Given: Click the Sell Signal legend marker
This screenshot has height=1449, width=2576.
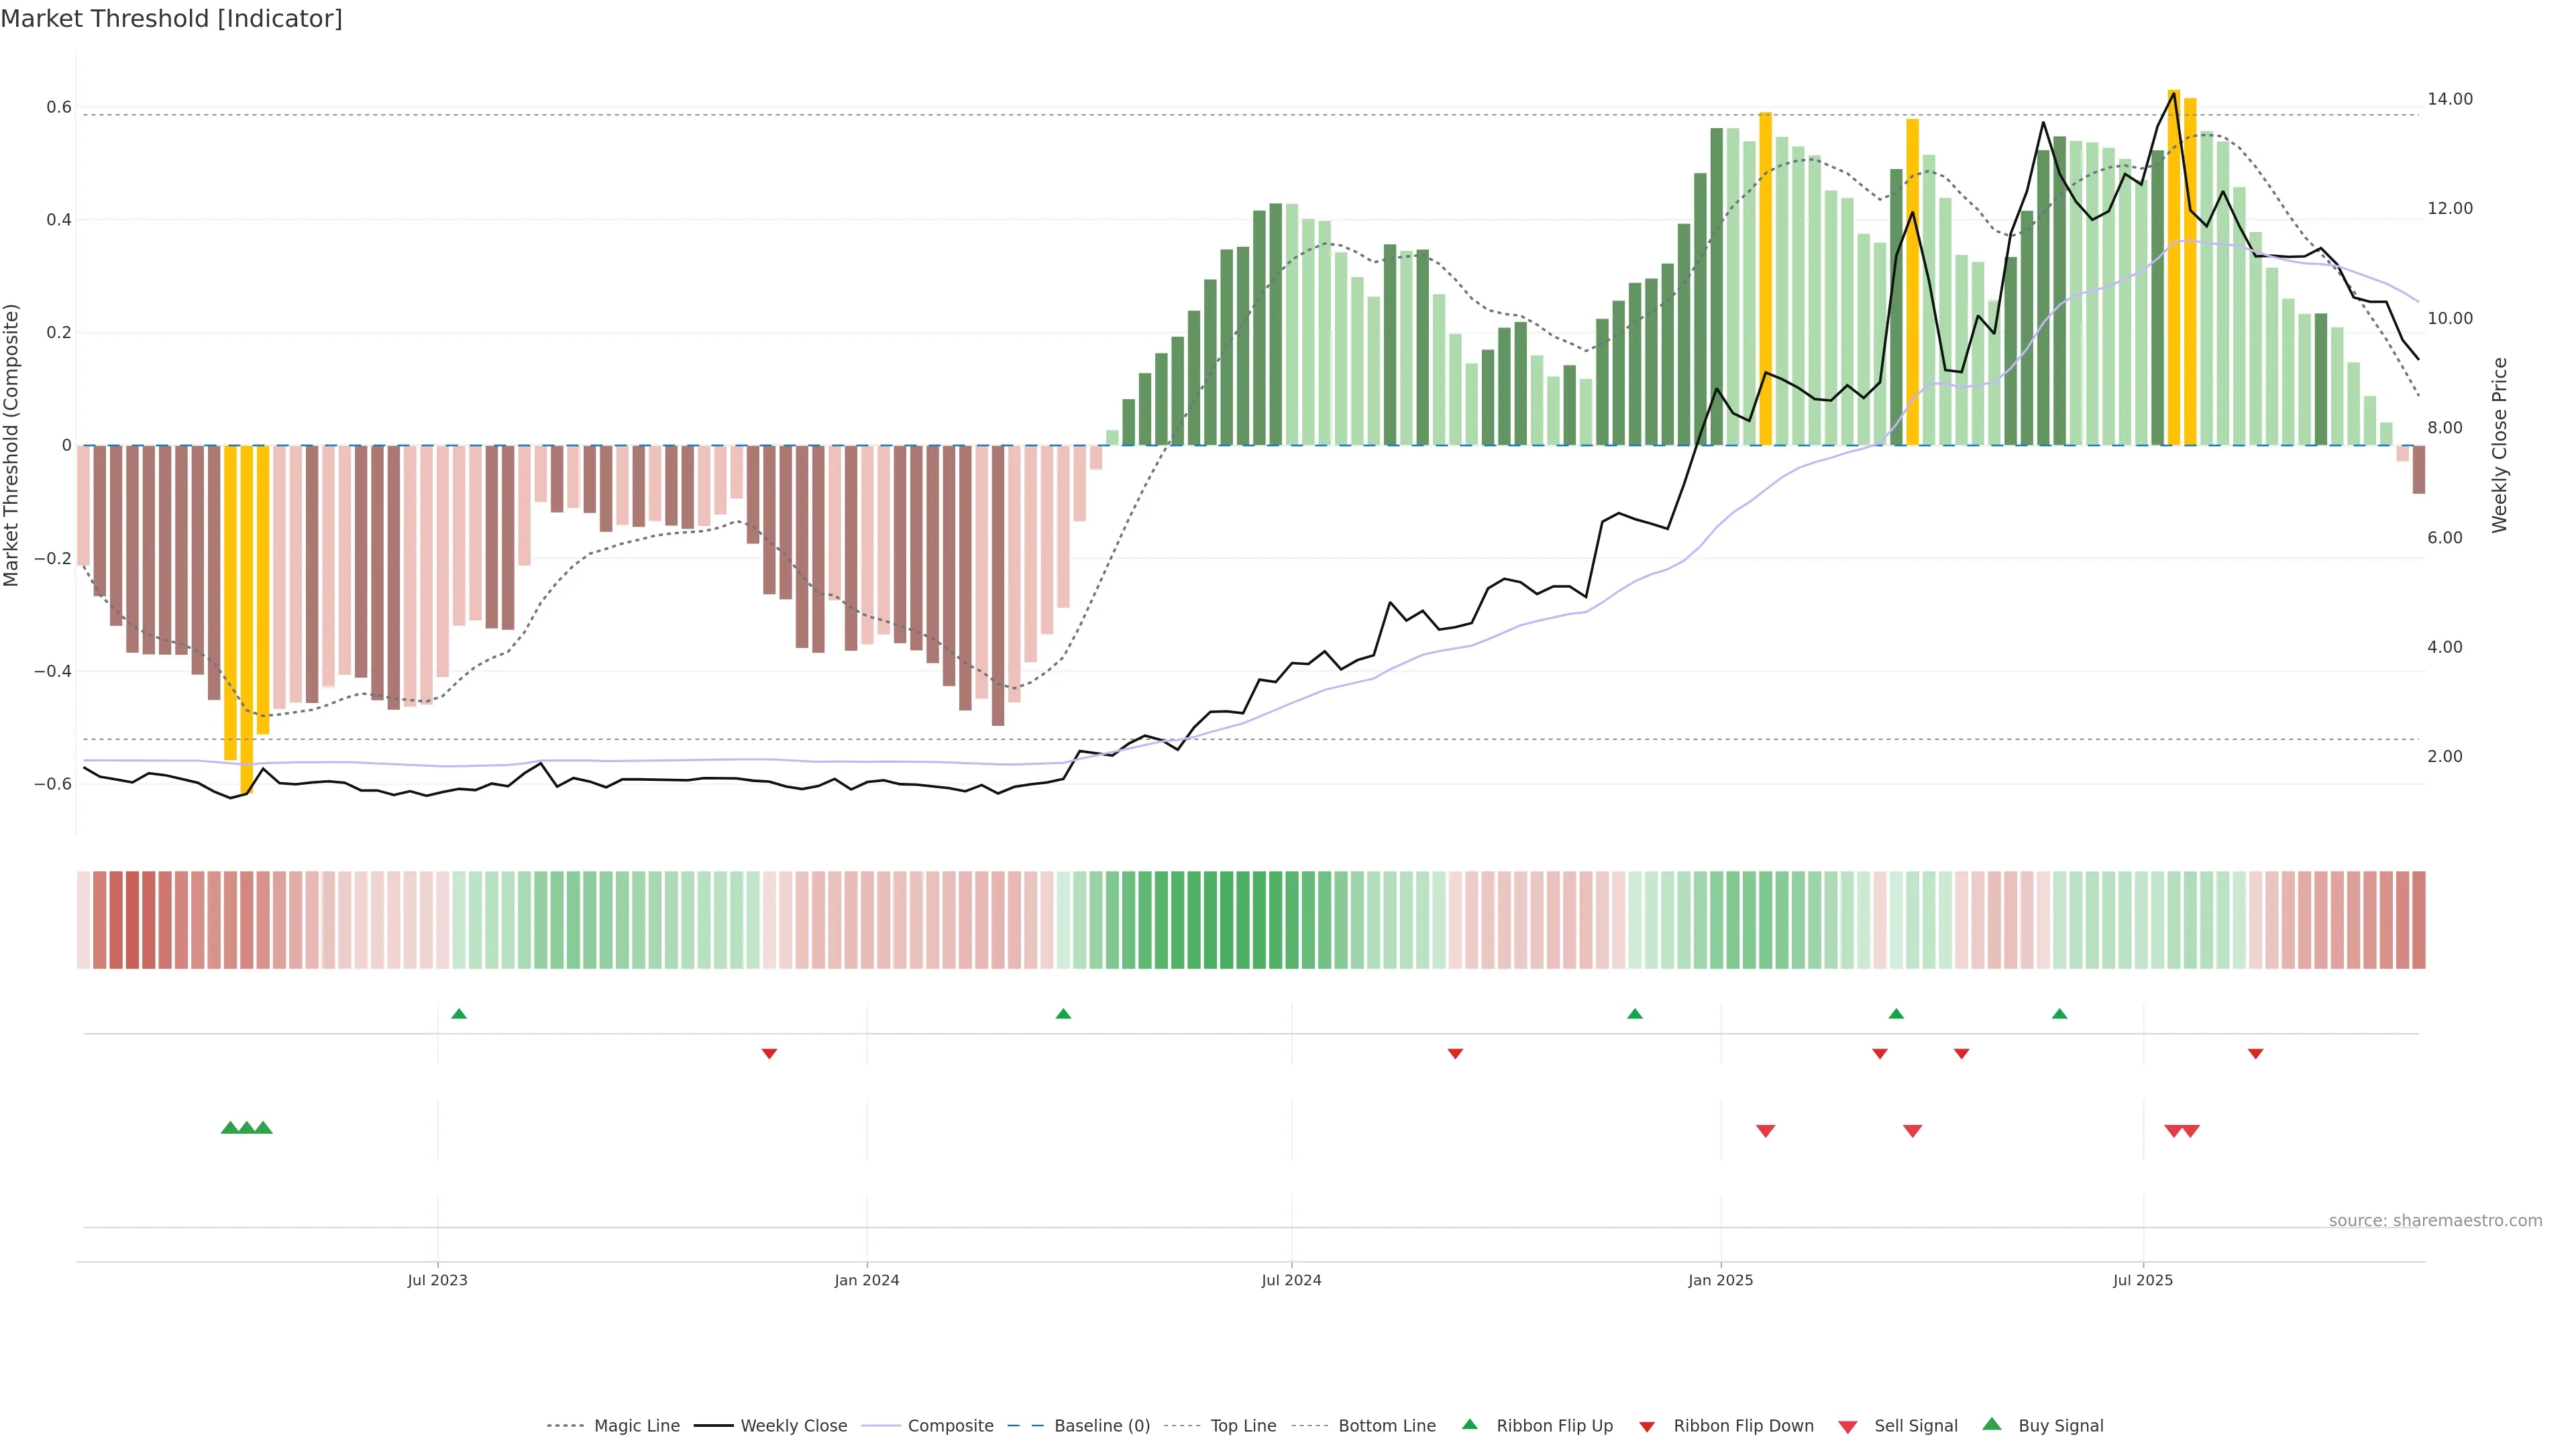Looking at the screenshot, I should click(x=1848, y=1426).
